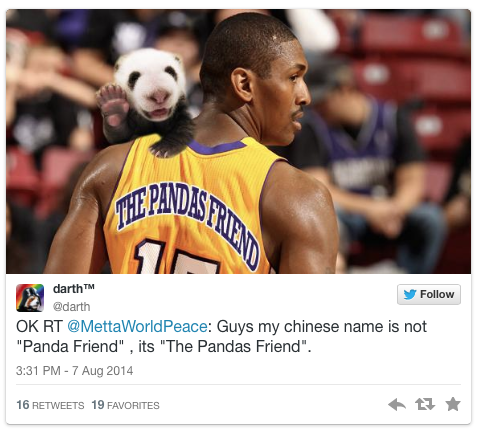Open the @MettaWorldPeace profile link

(x=137, y=326)
